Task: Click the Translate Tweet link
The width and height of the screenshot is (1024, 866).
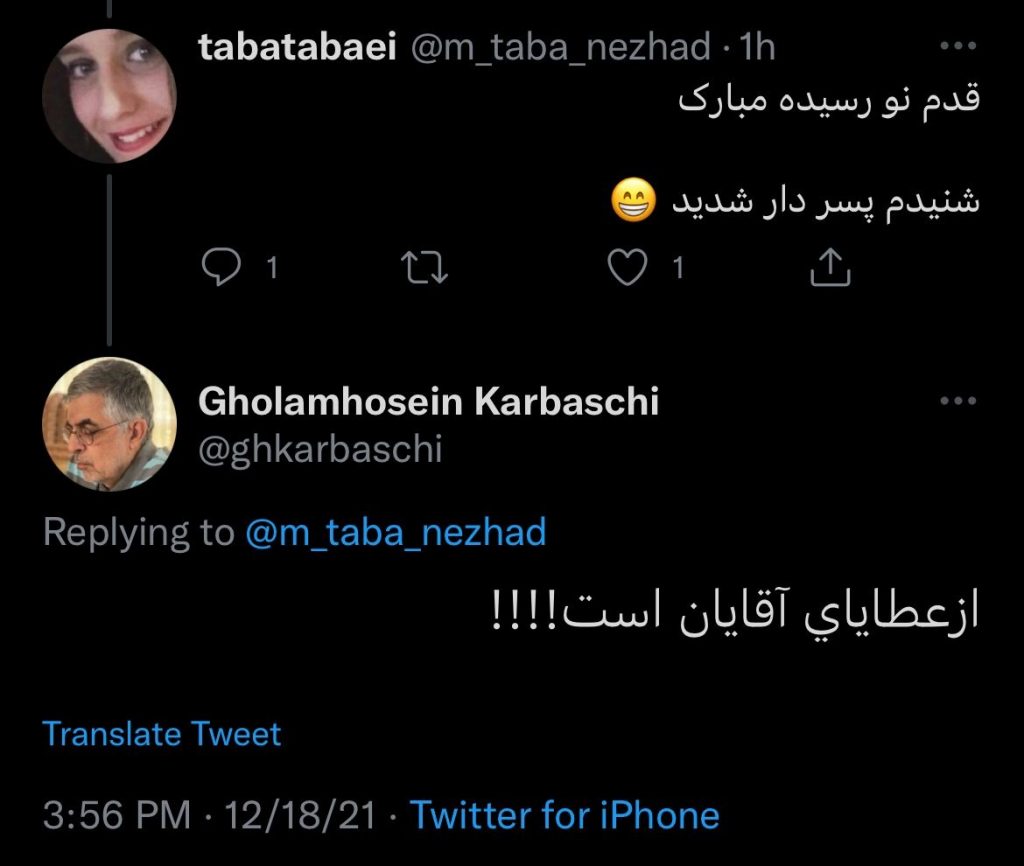Action: (x=162, y=734)
